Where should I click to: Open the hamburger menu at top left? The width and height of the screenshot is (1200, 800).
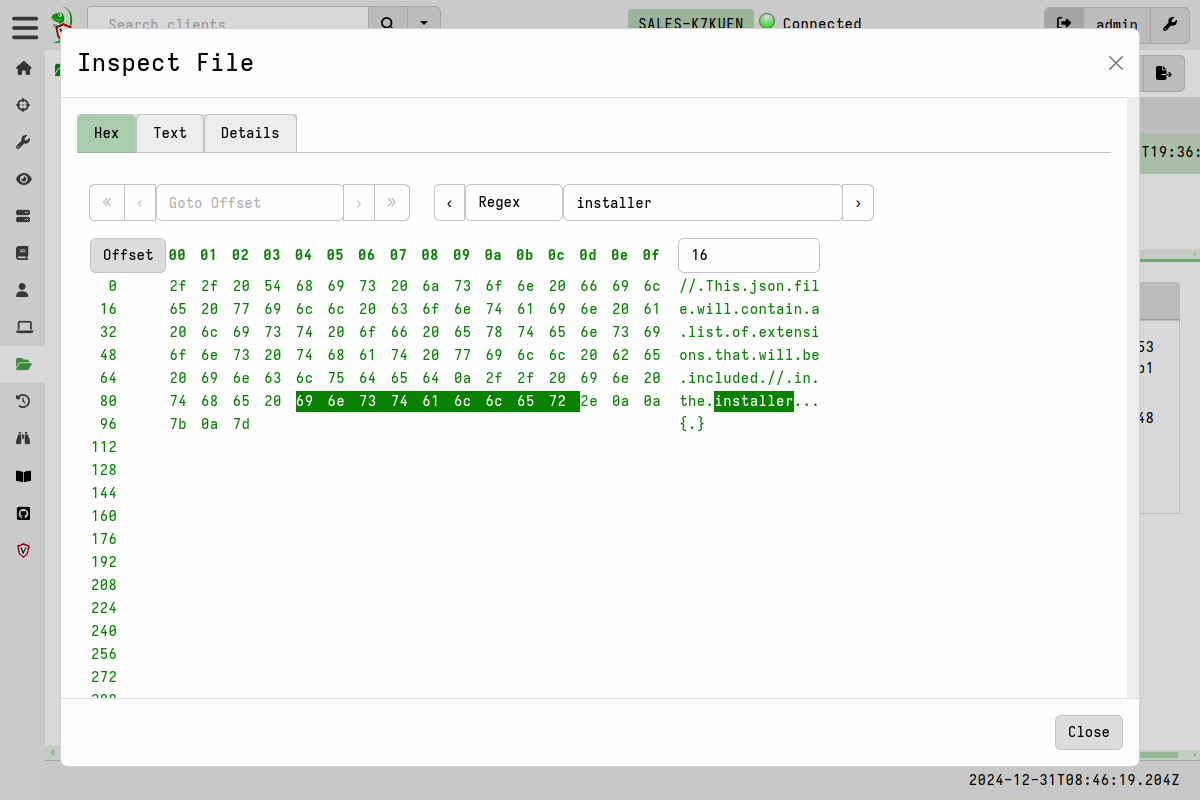pyautogui.click(x=24, y=28)
